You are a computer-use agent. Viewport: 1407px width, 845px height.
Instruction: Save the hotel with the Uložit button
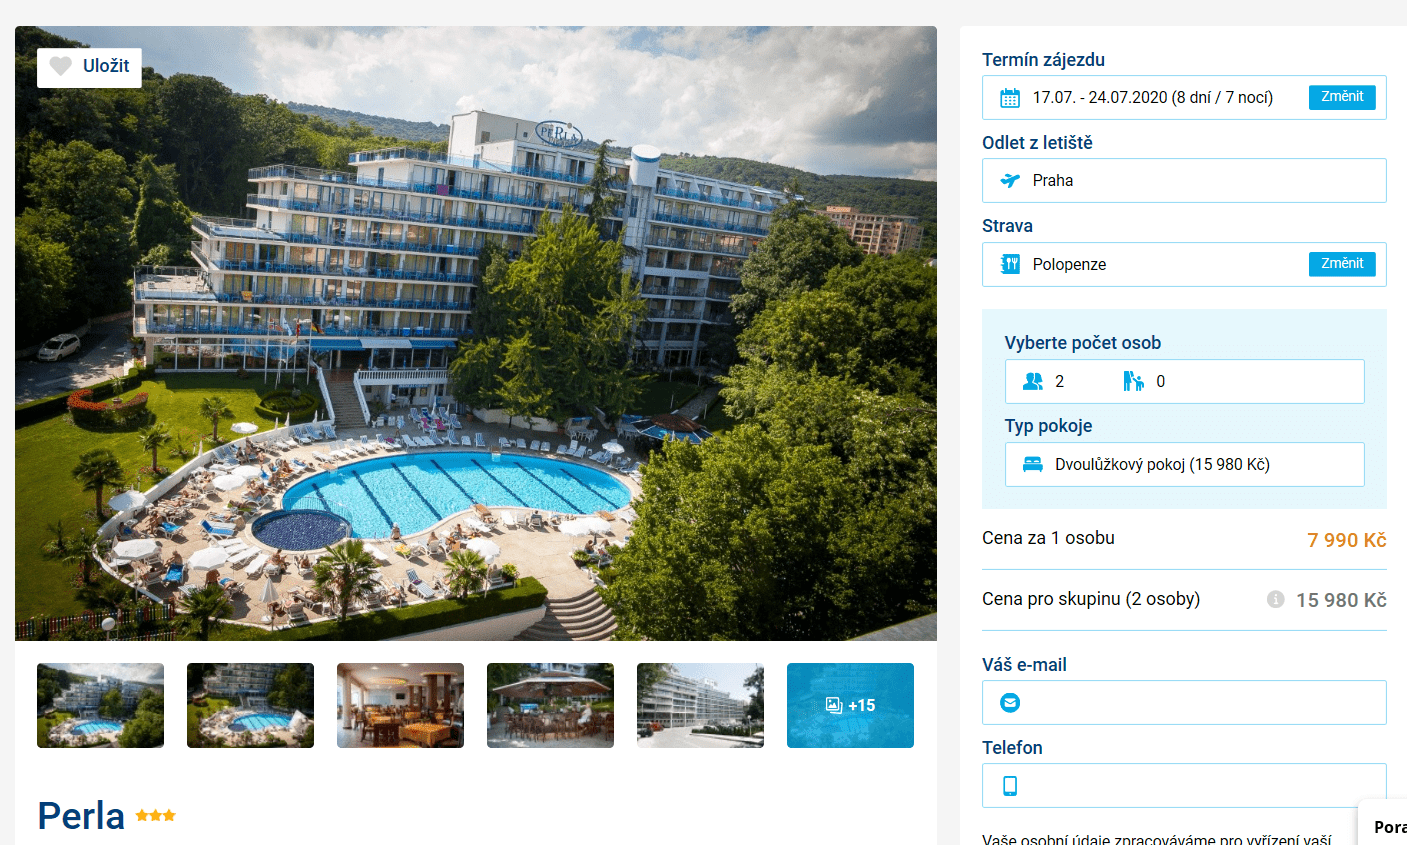click(x=89, y=67)
